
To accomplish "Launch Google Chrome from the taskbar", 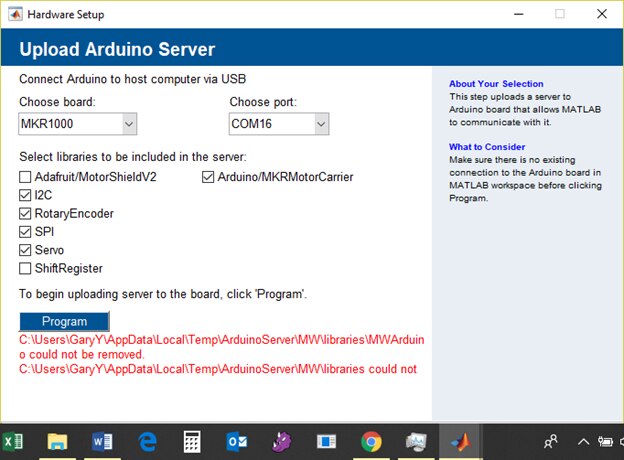I will [371, 442].
